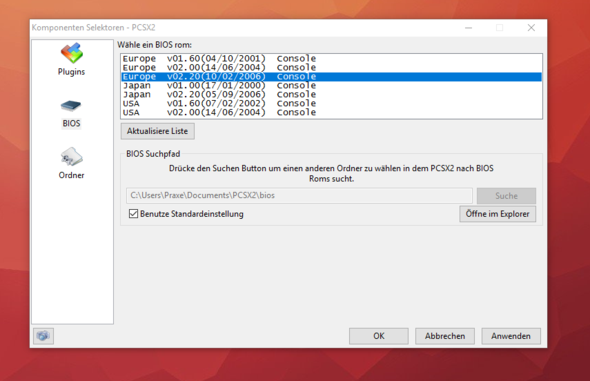Click into the BIOS path text field
Image resolution: width=590 pixels, height=381 pixels.
(x=299, y=196)
